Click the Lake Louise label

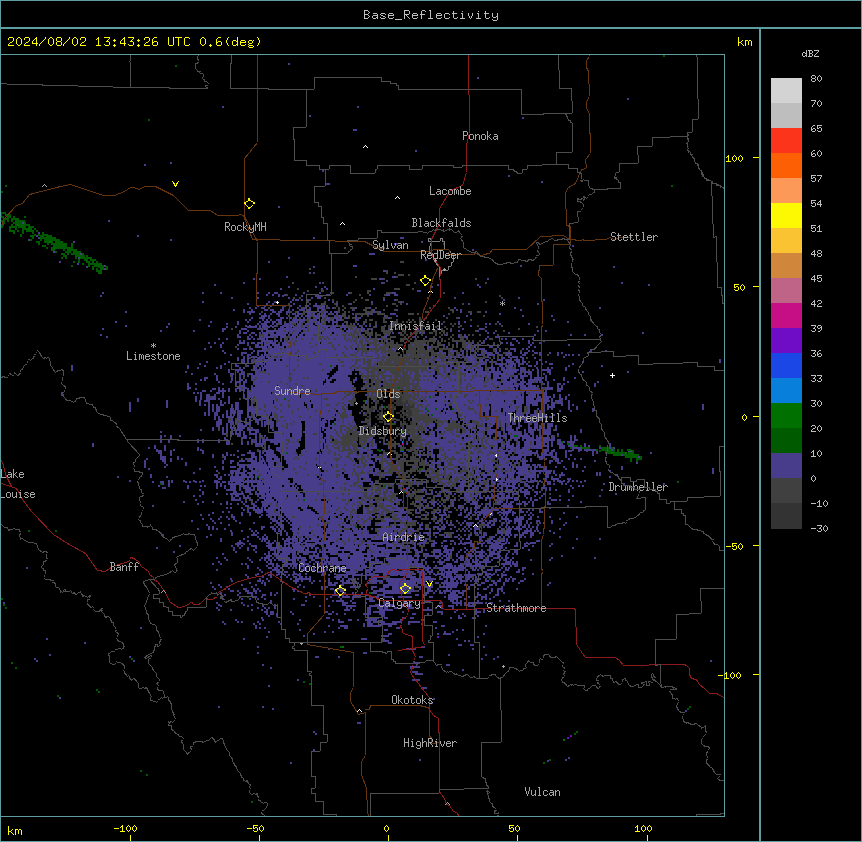(16, 484)
